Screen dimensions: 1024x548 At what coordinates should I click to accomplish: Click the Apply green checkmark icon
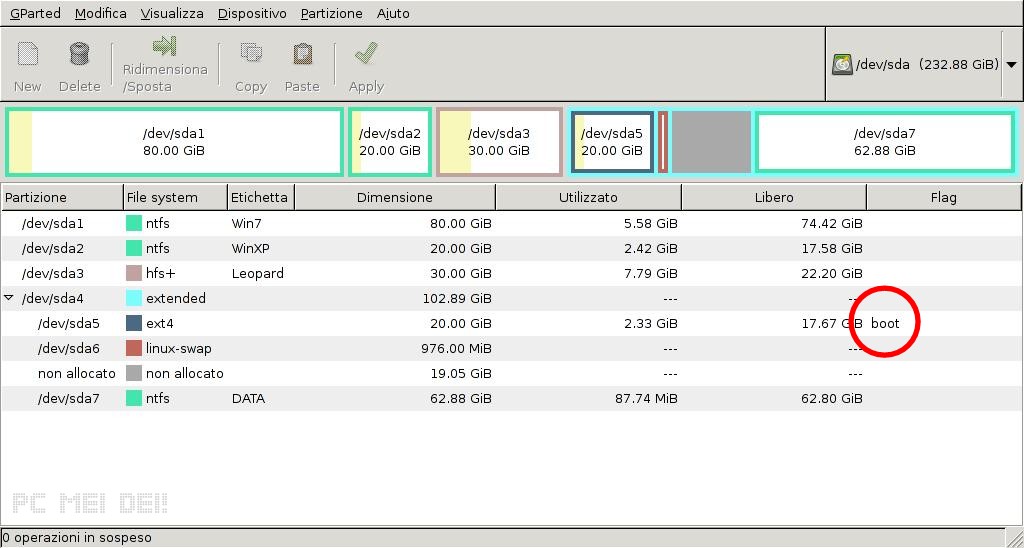point(366,54)
